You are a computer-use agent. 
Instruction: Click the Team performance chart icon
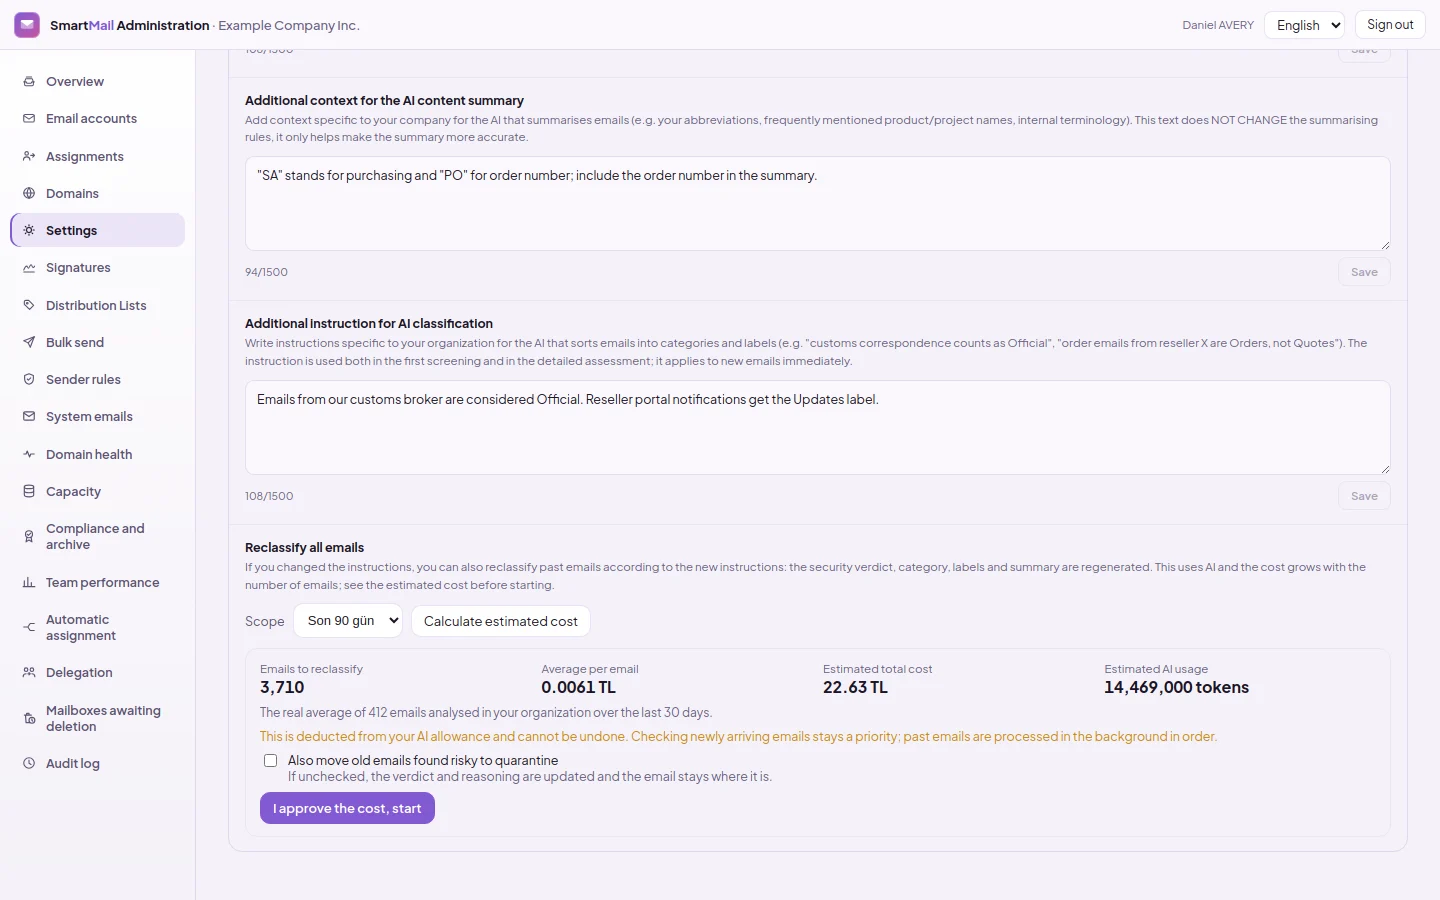pyautogui.click(x=29, y=583)
